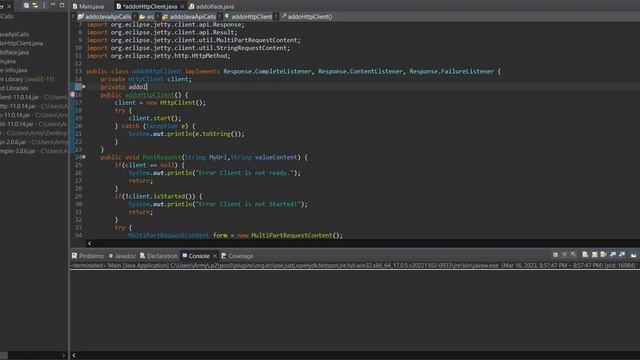
Task: Minimize the Package Explorer panel
Action: (x=53, y=4)
